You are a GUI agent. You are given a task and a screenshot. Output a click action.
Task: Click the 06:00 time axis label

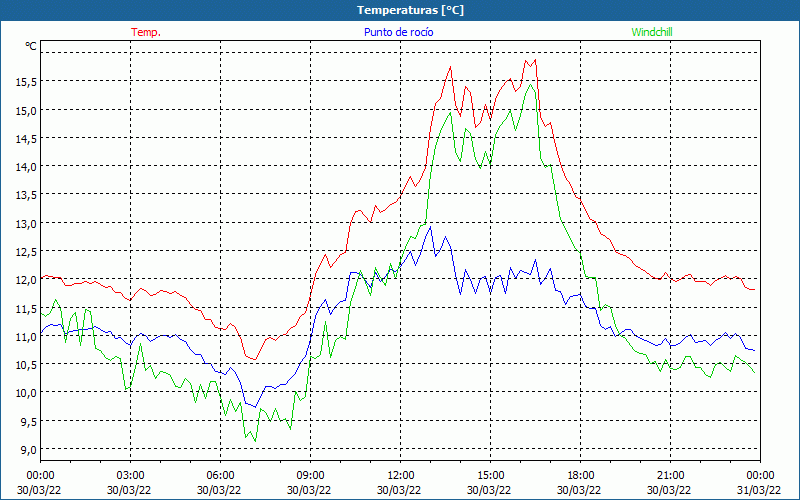[220, 476]
